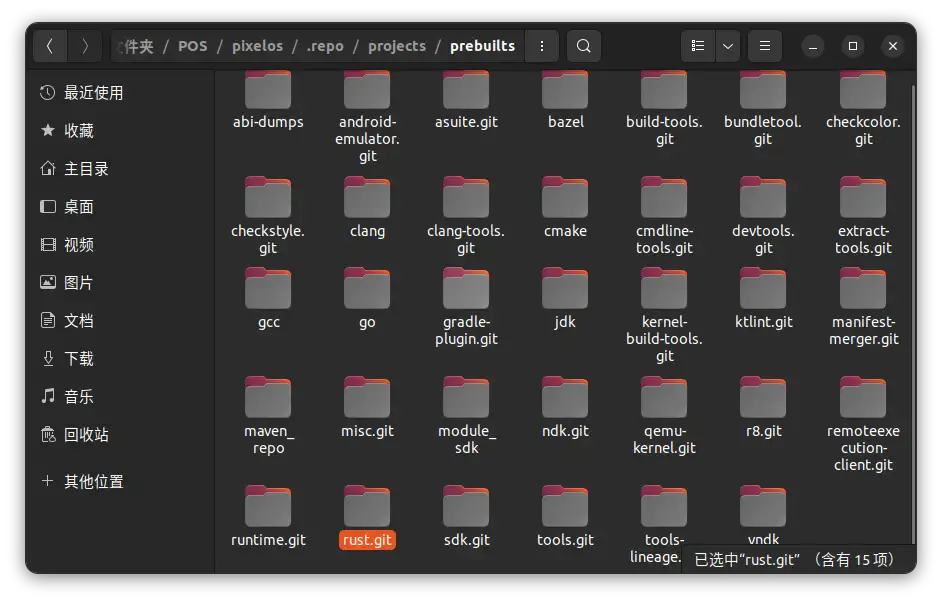Open the Home directory sidebar entry

(x=86, y=169)
